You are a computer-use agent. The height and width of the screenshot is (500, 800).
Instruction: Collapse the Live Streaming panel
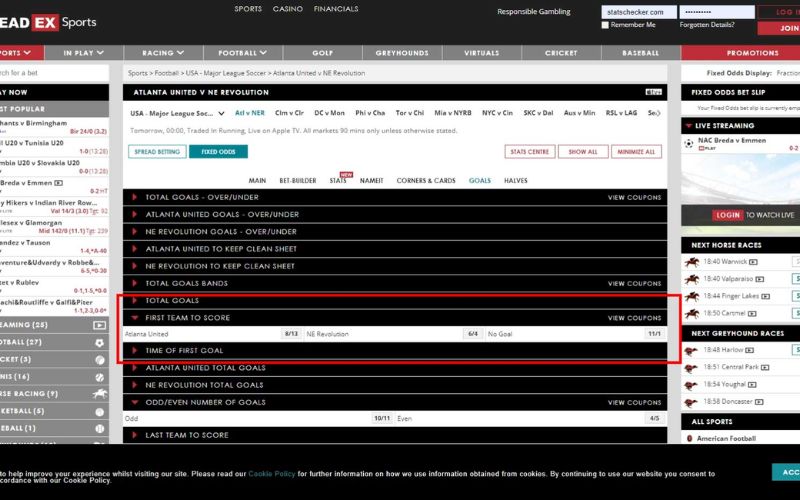(x=689, y=126)
